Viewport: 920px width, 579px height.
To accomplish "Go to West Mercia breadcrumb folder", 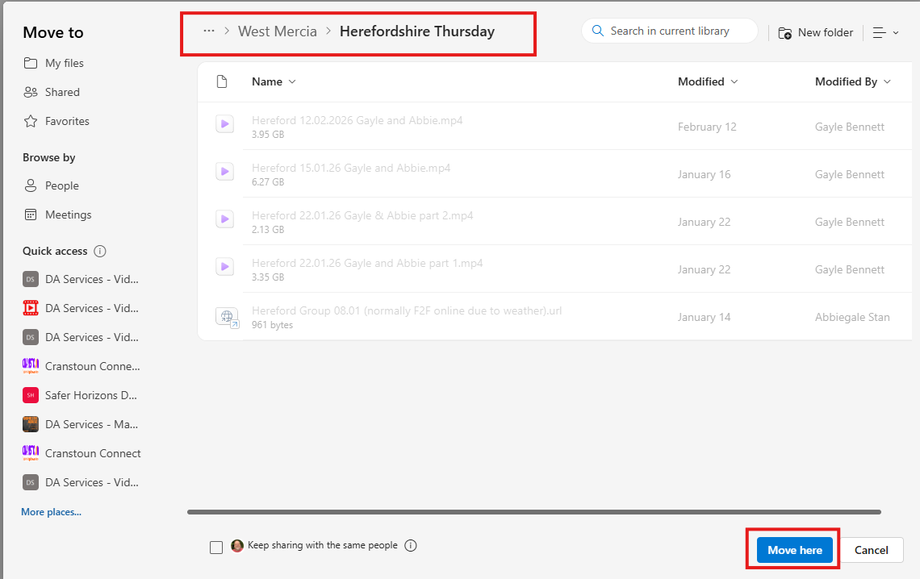I will click(277, 31).
